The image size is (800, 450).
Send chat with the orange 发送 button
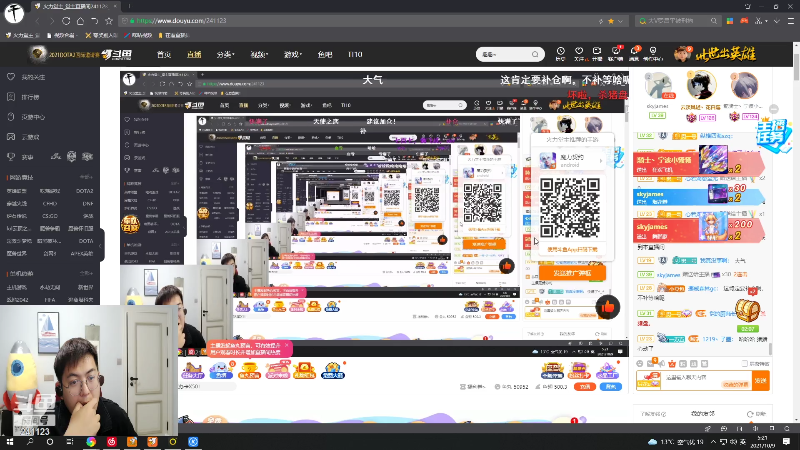(x=761, y=381)
